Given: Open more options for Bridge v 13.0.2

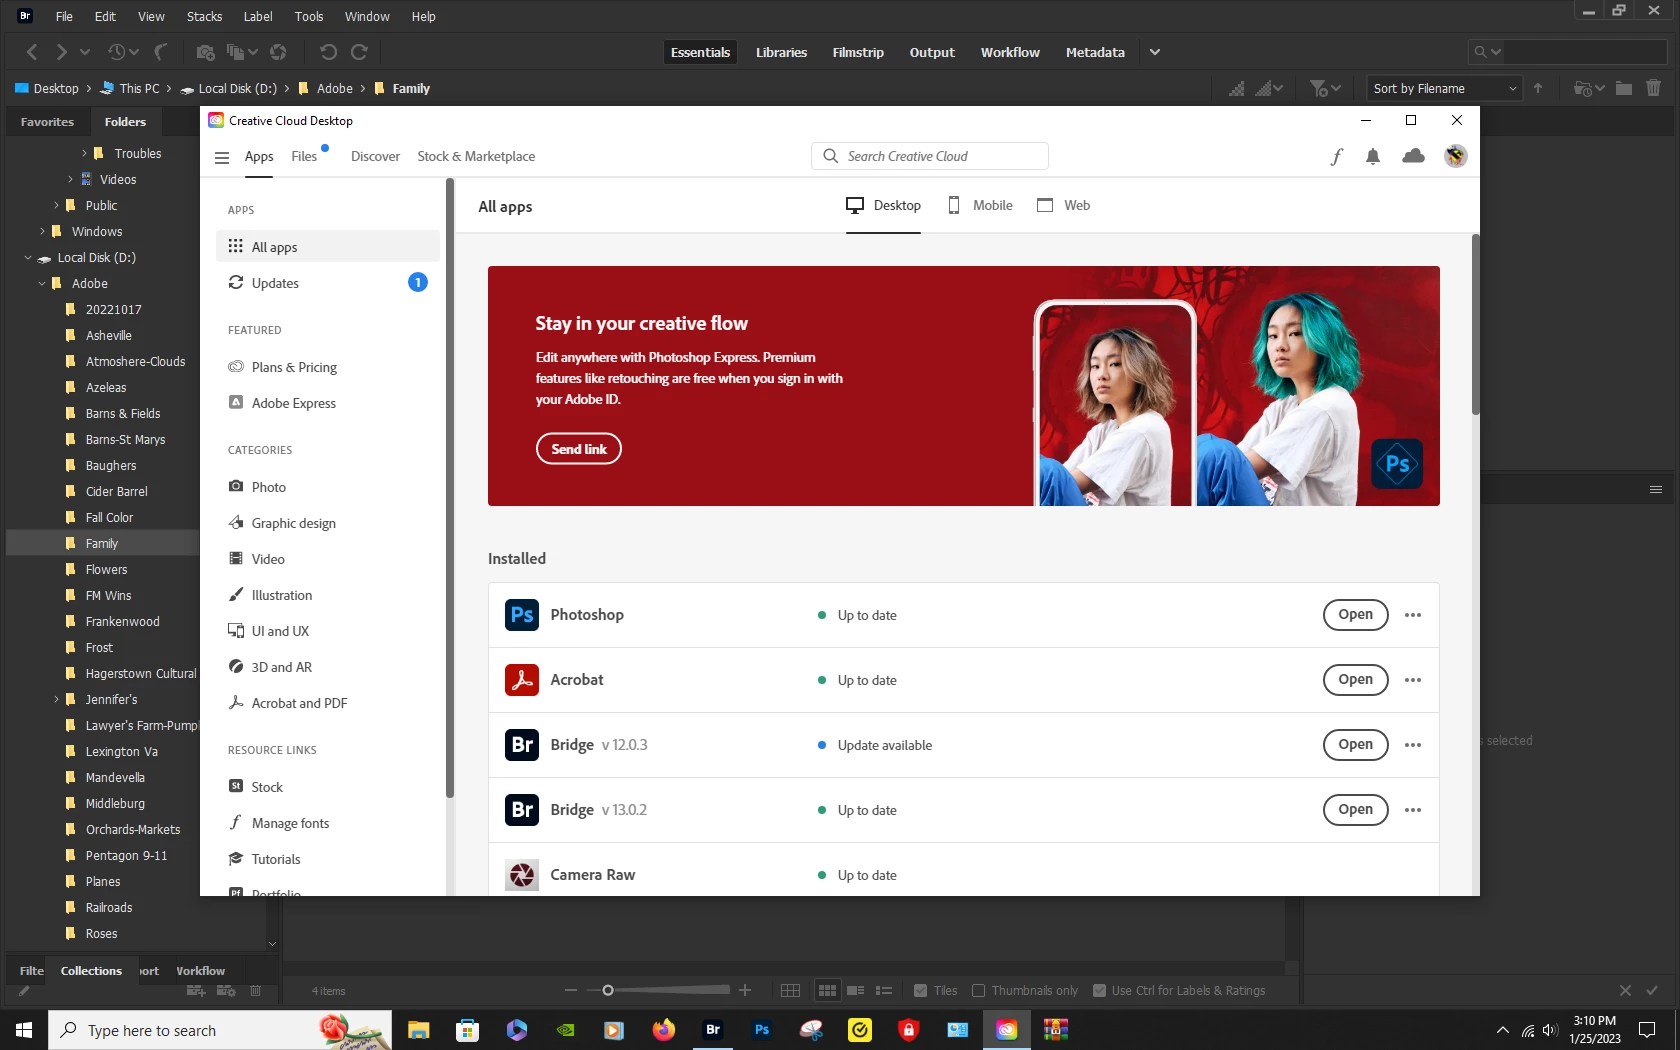Looking at the screenshot, I should (x=1413, y=810).
